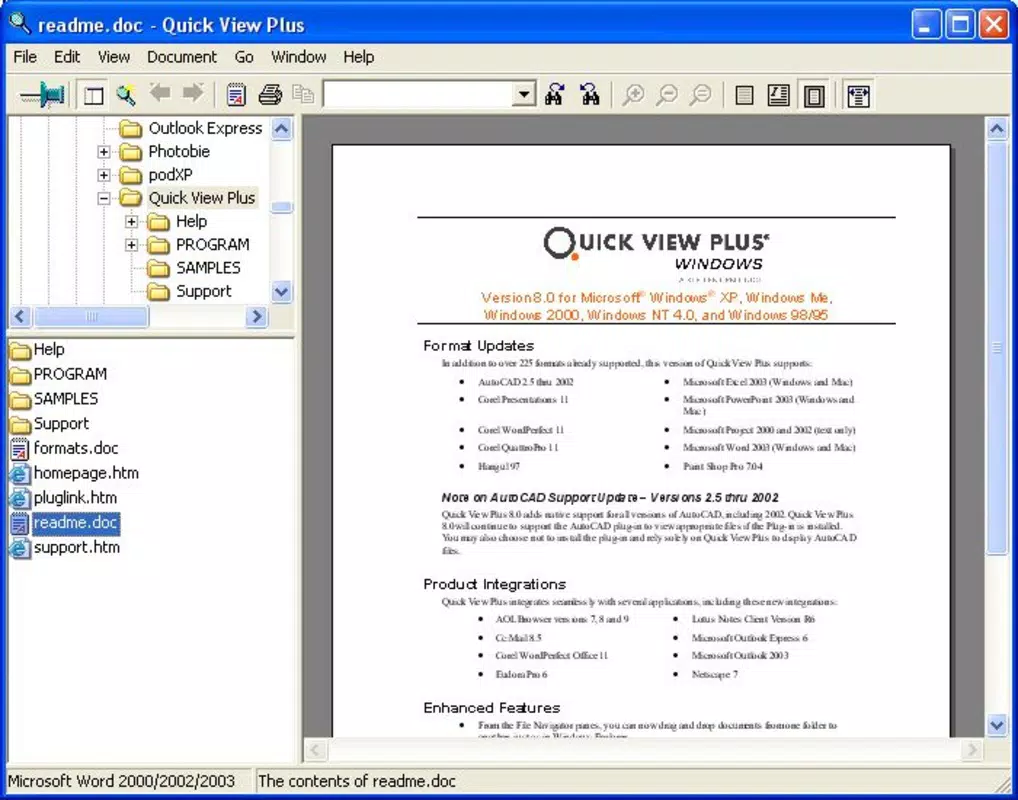Open the View menu

pos(114,57)
